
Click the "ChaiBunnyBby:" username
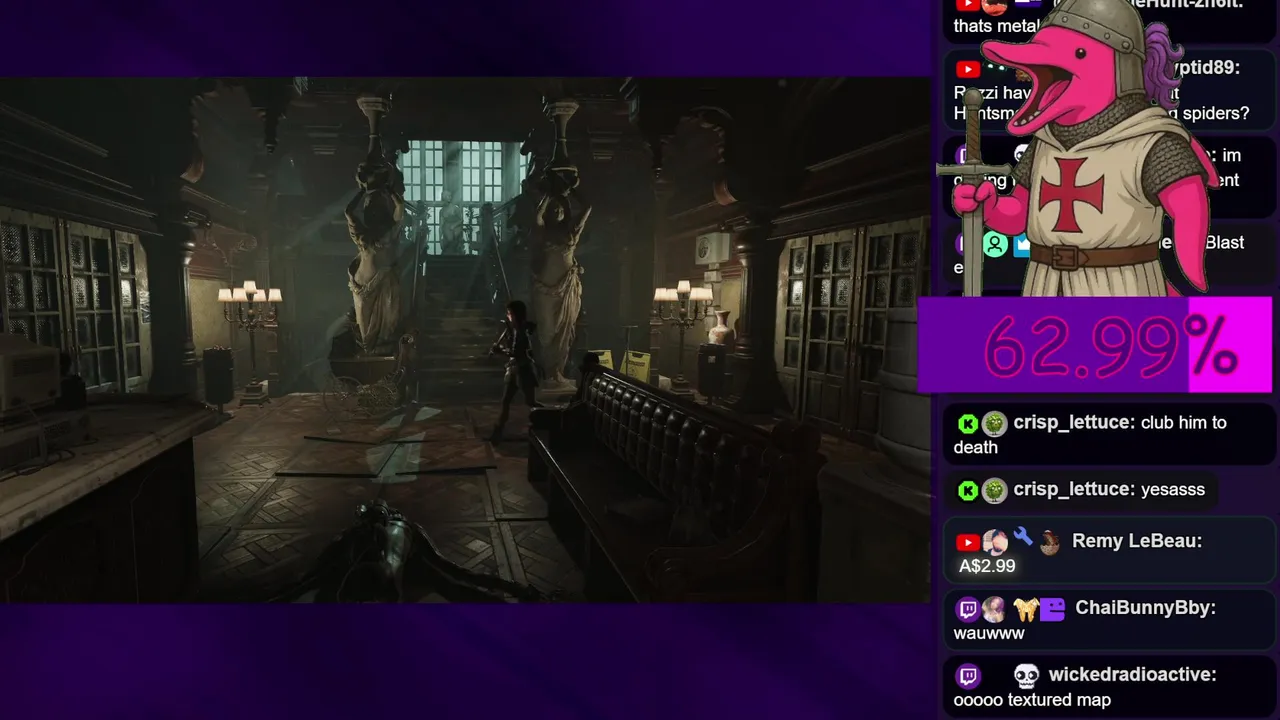[1145, 608]
